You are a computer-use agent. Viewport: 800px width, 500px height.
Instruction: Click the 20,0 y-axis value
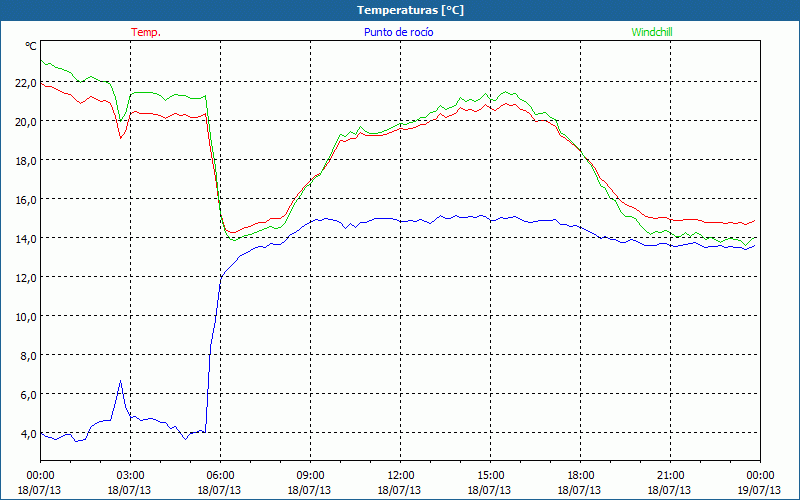pyautogui.click(x=26, y=121)
